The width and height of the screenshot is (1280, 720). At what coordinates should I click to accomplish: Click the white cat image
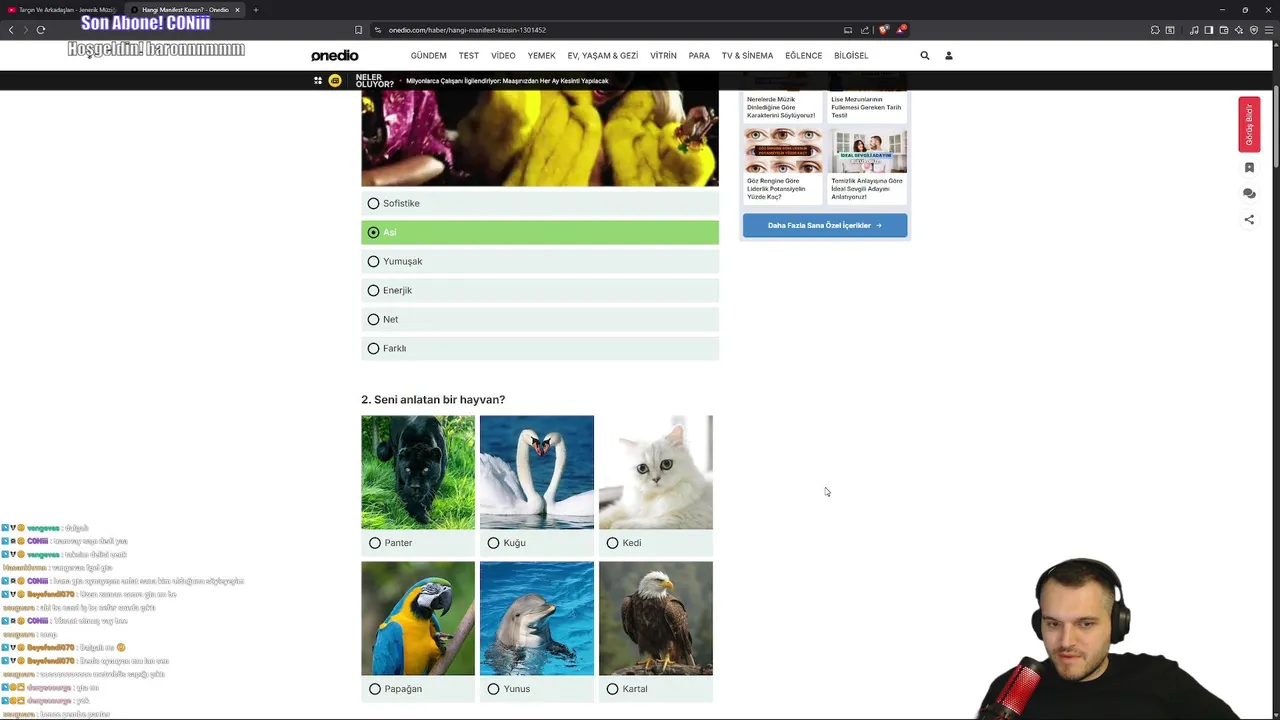click(656, 472)
